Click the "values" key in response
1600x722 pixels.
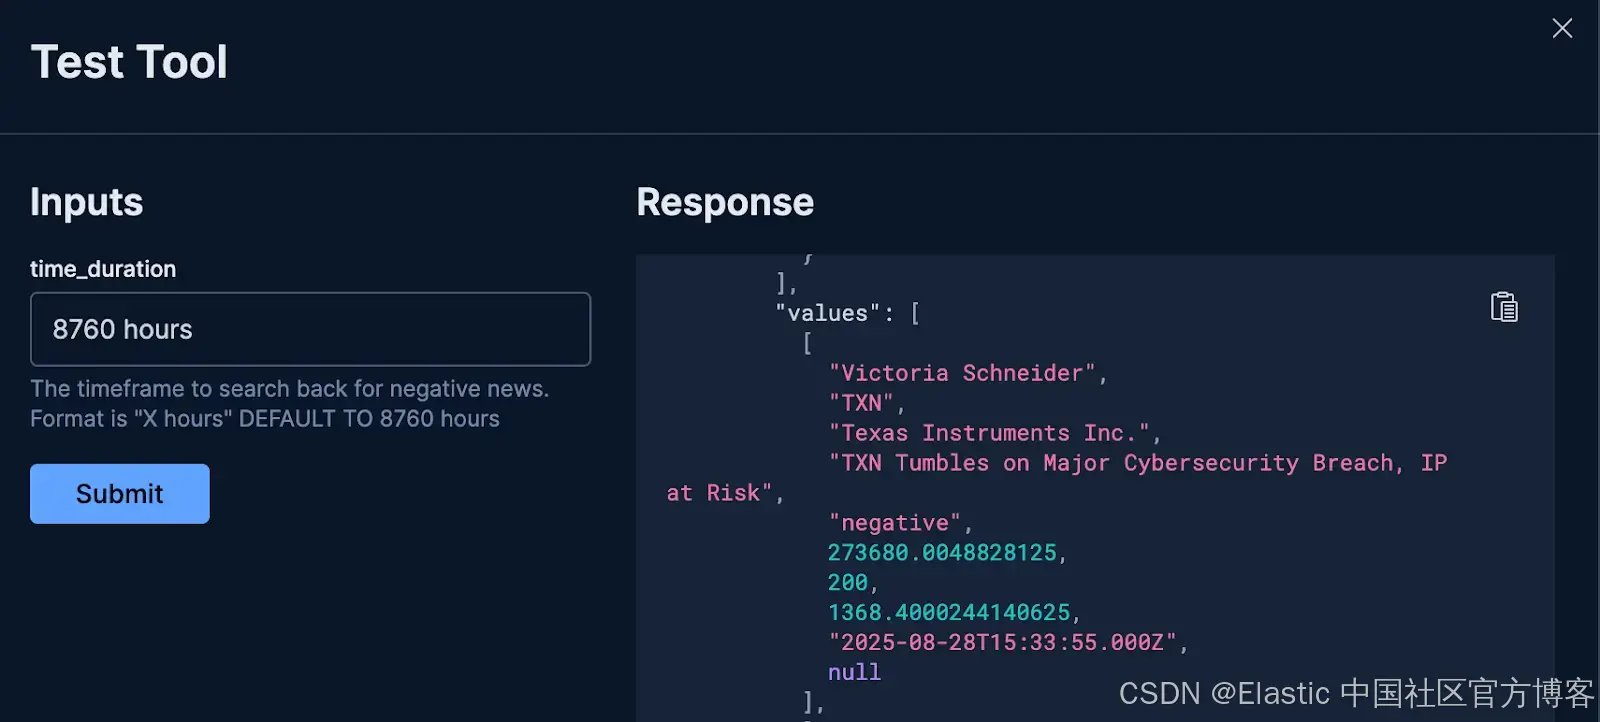tap(828, 313)
